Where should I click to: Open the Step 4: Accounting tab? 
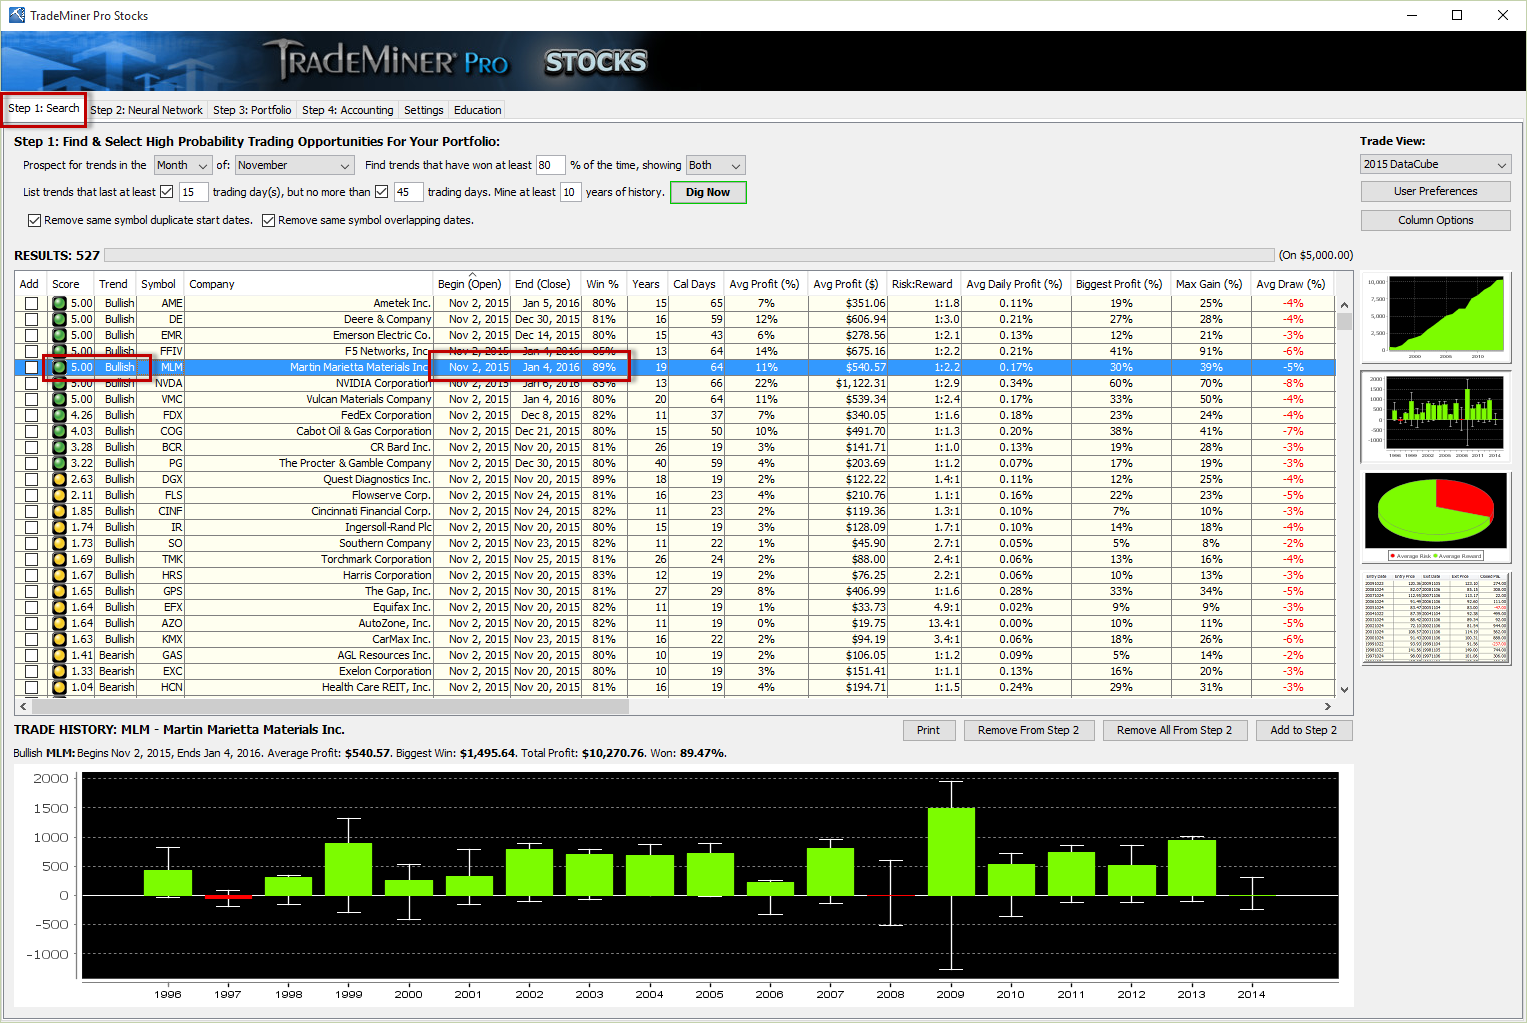pos(348,110)
